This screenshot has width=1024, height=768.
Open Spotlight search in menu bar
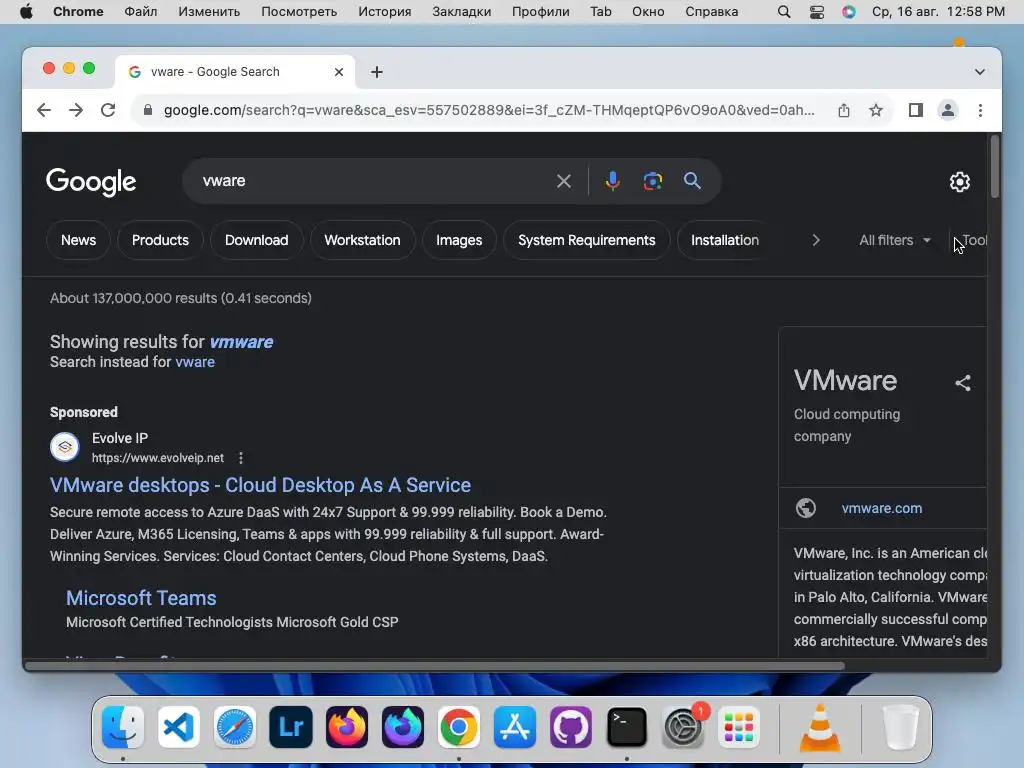(x=784, y=12)
